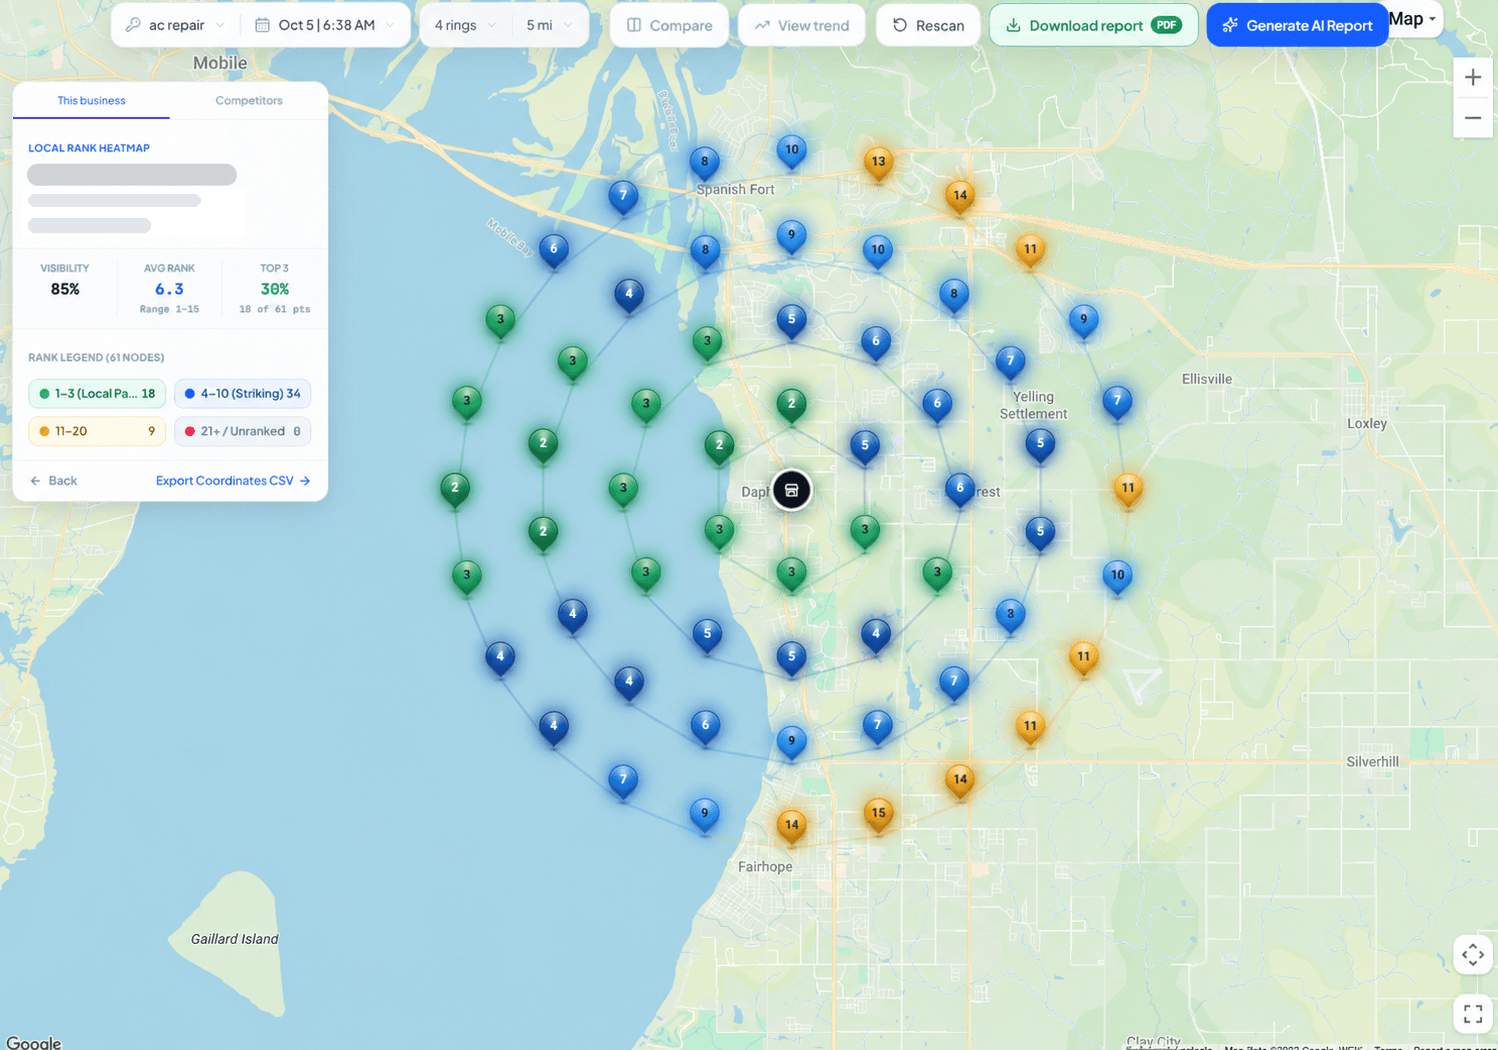Open the Map type dropdown

click(x=1413, y=19)
